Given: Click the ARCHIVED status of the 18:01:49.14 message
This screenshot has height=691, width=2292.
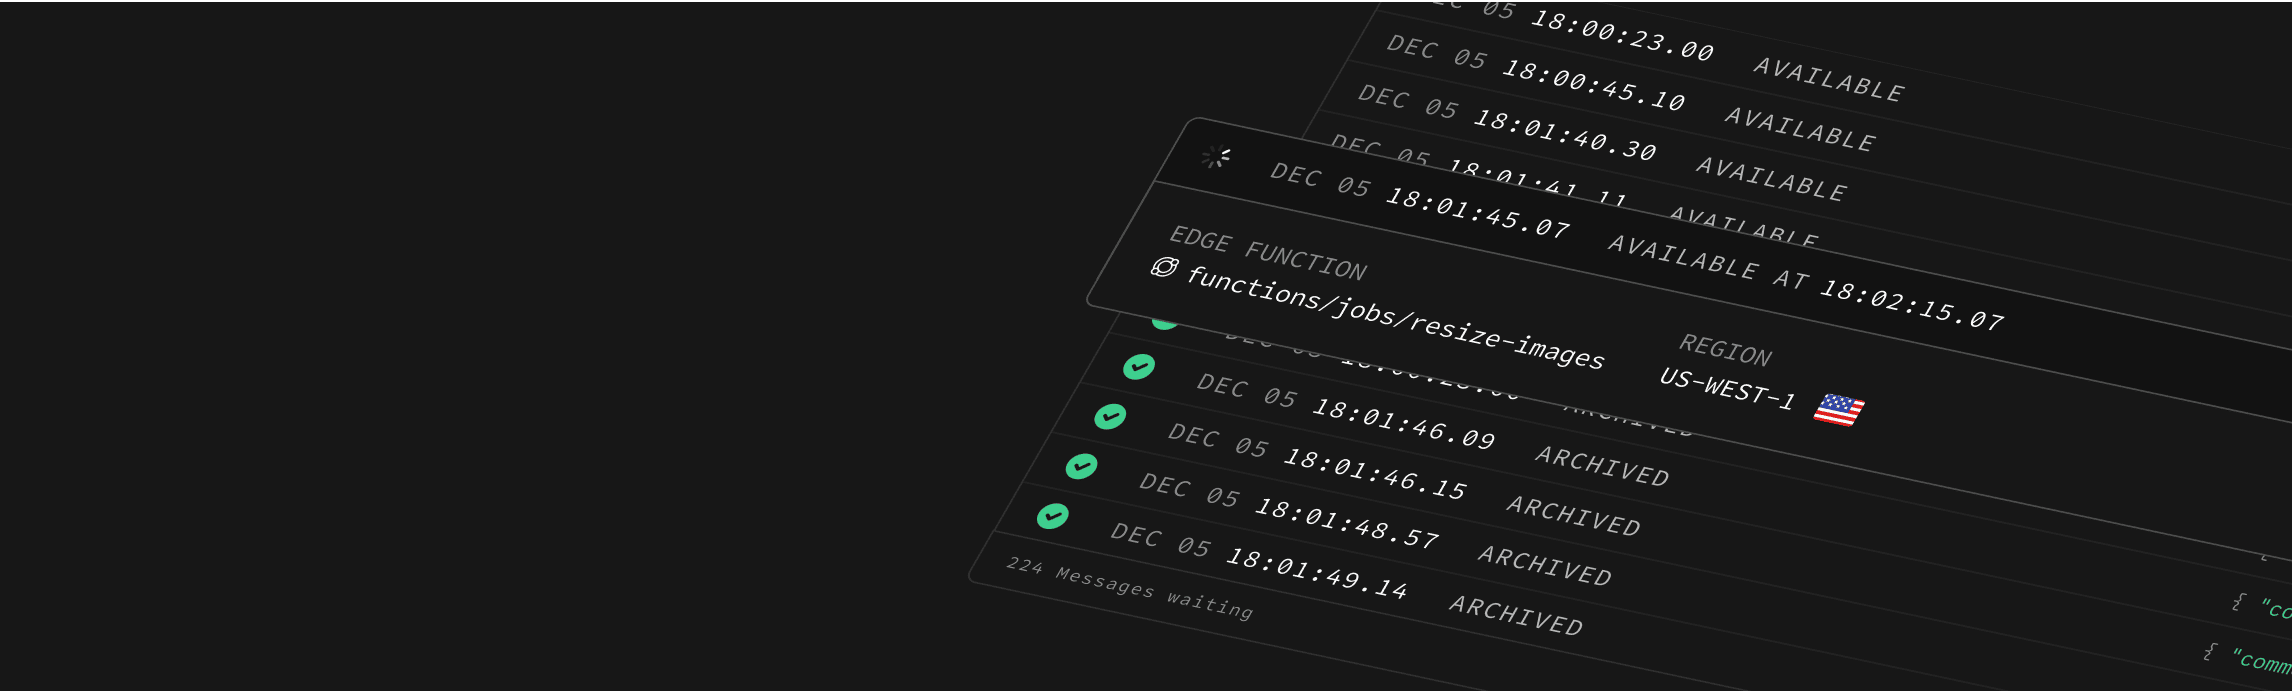Looking at the screenshot, I should (x=1516, y=615).
